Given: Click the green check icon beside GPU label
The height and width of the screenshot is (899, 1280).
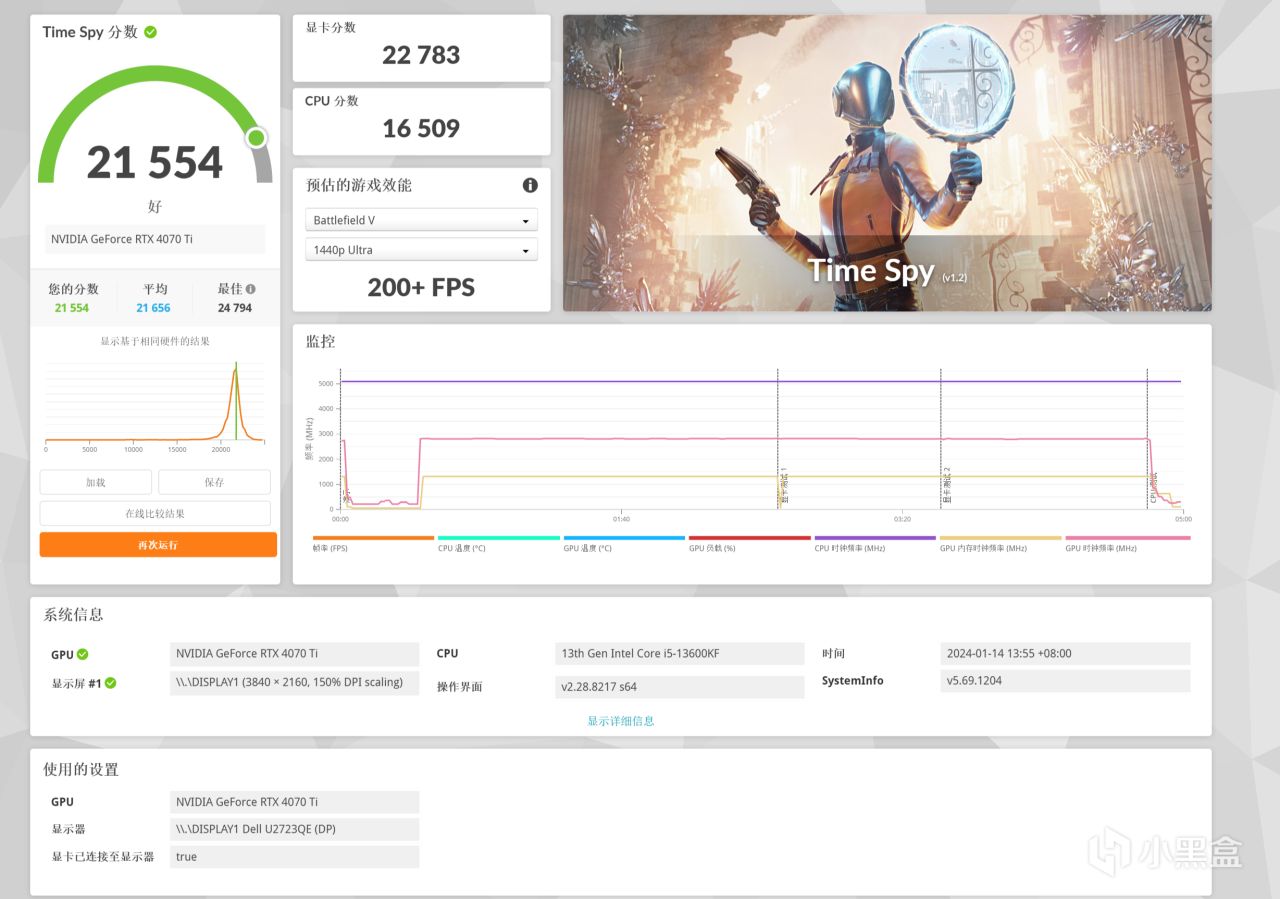Looking at the screenshot, I should pyautogui.click(x=83, y=654).
